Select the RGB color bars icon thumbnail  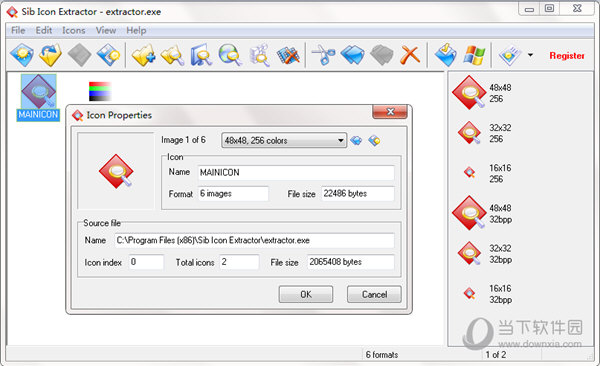pos(100,91)
